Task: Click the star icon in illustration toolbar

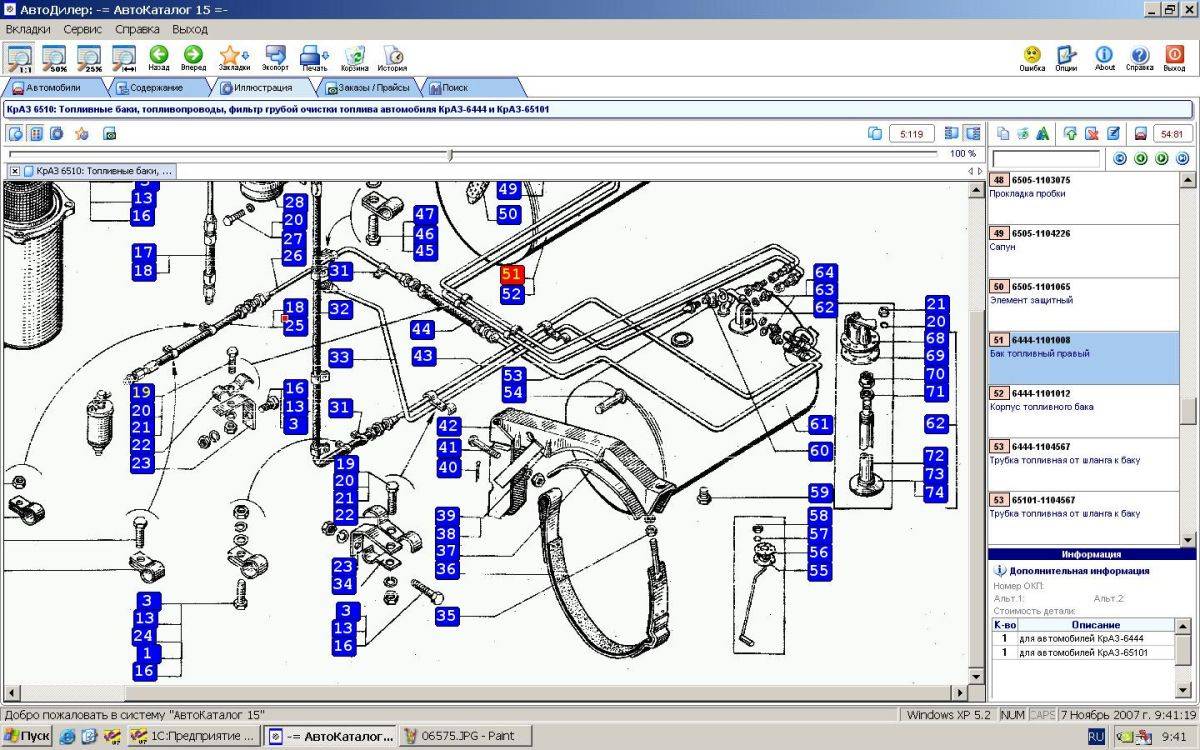Action: click(81, 133)
